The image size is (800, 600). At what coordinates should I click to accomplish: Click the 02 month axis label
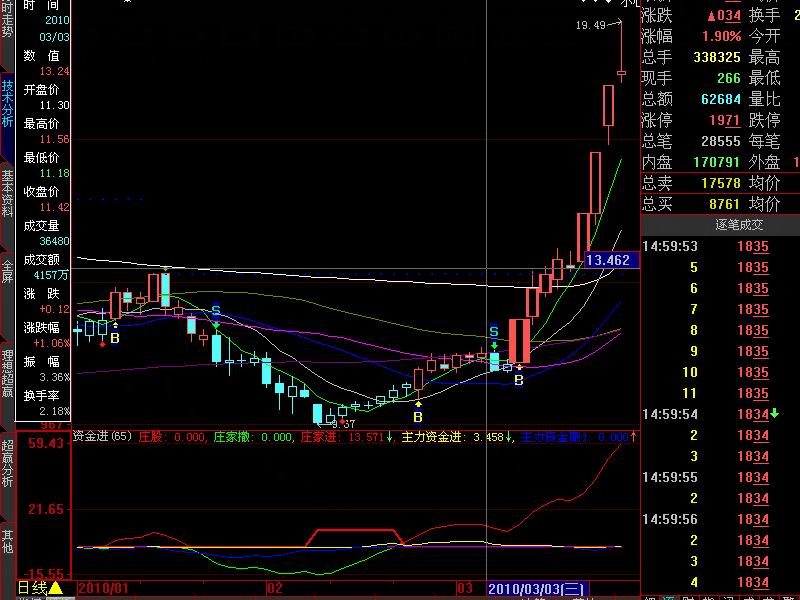(274, 588)
